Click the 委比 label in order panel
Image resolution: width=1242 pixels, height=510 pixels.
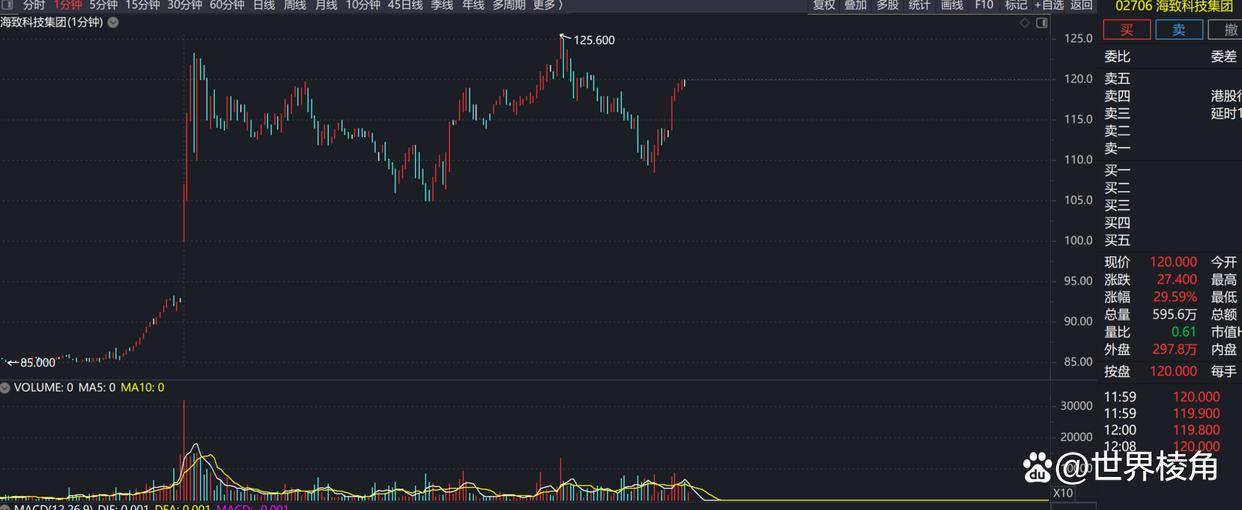coord(1117,57)
